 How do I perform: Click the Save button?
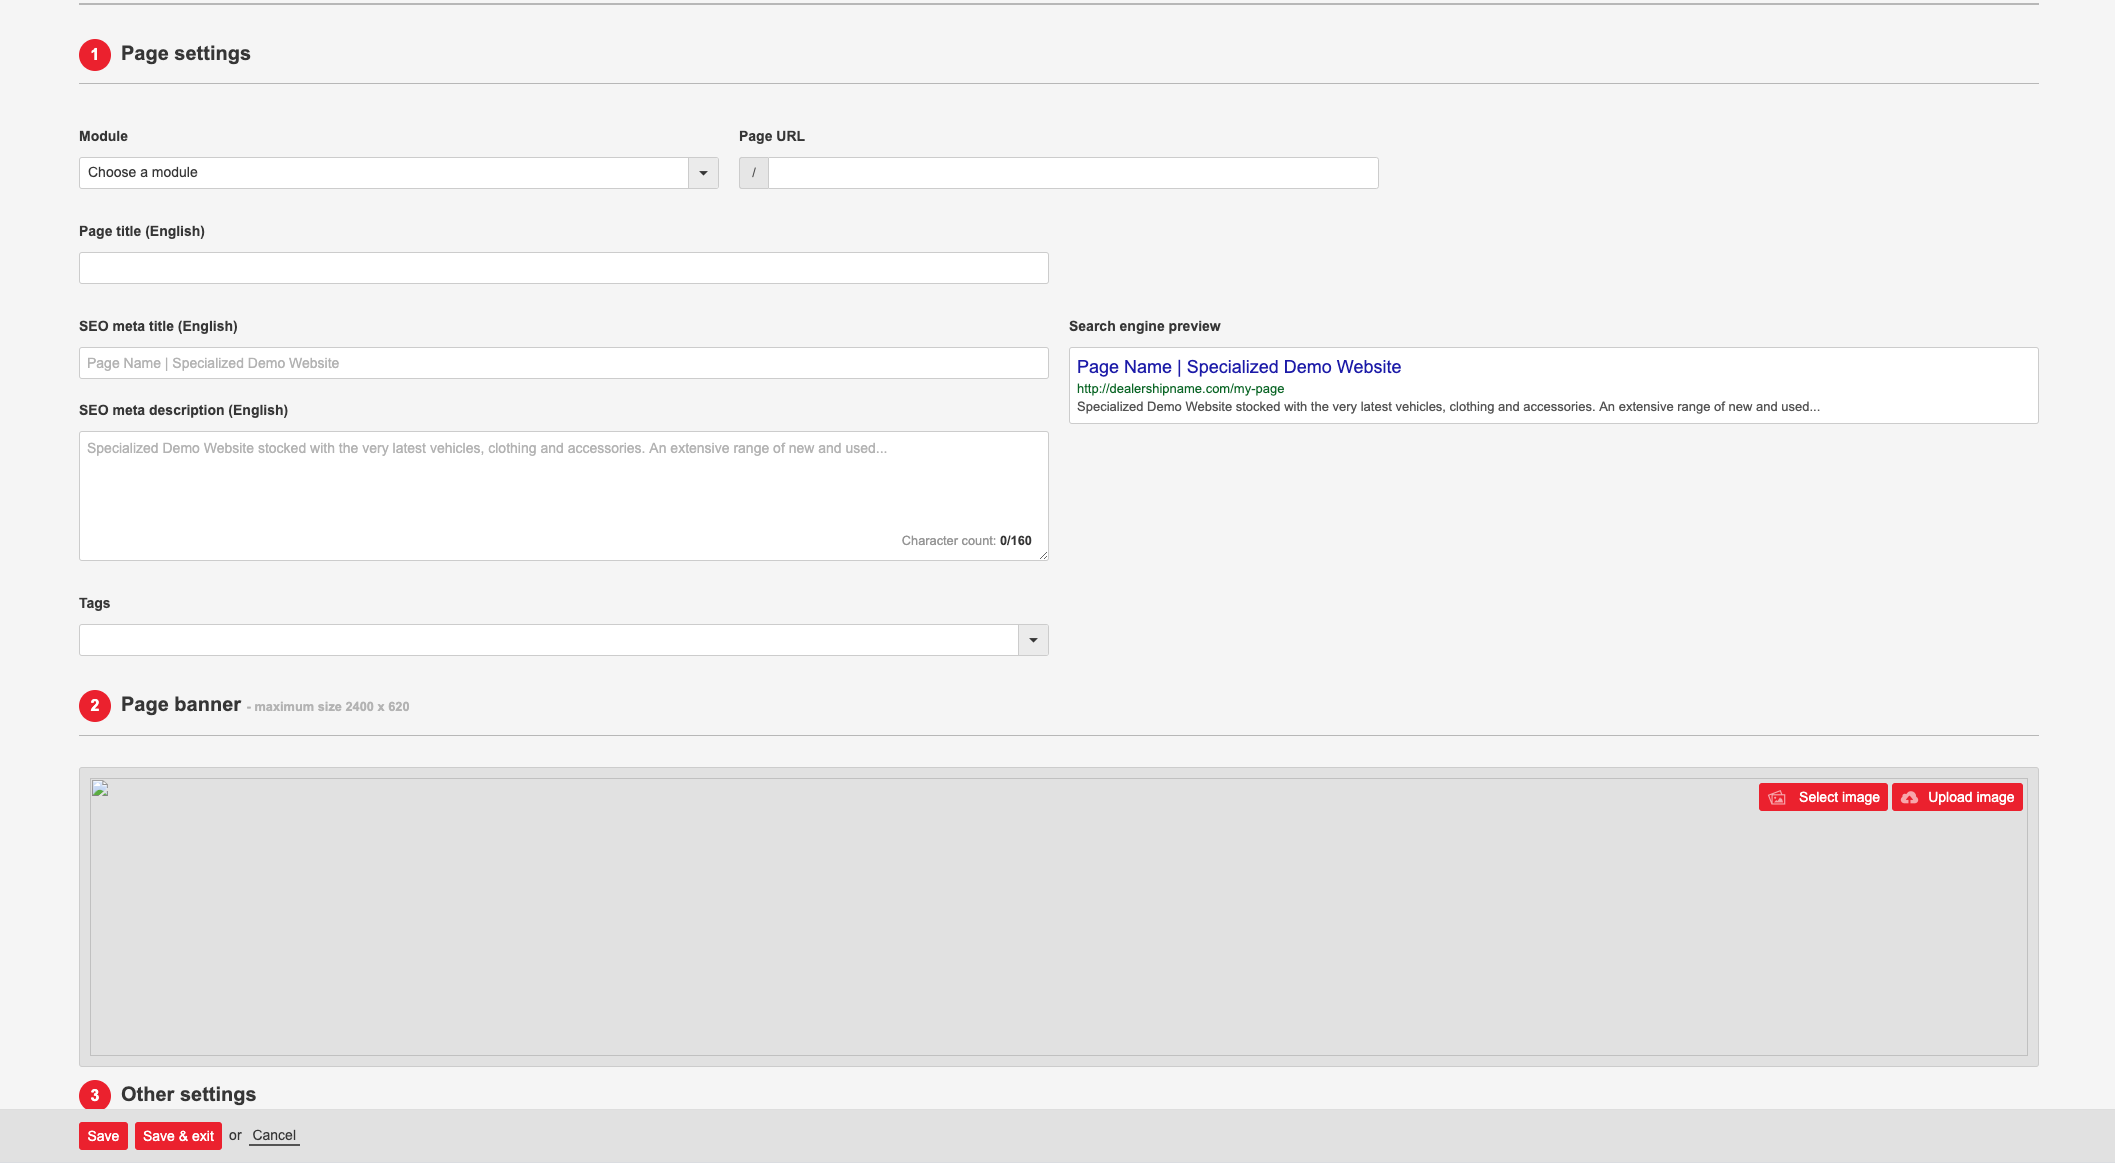click(103, 1136)
